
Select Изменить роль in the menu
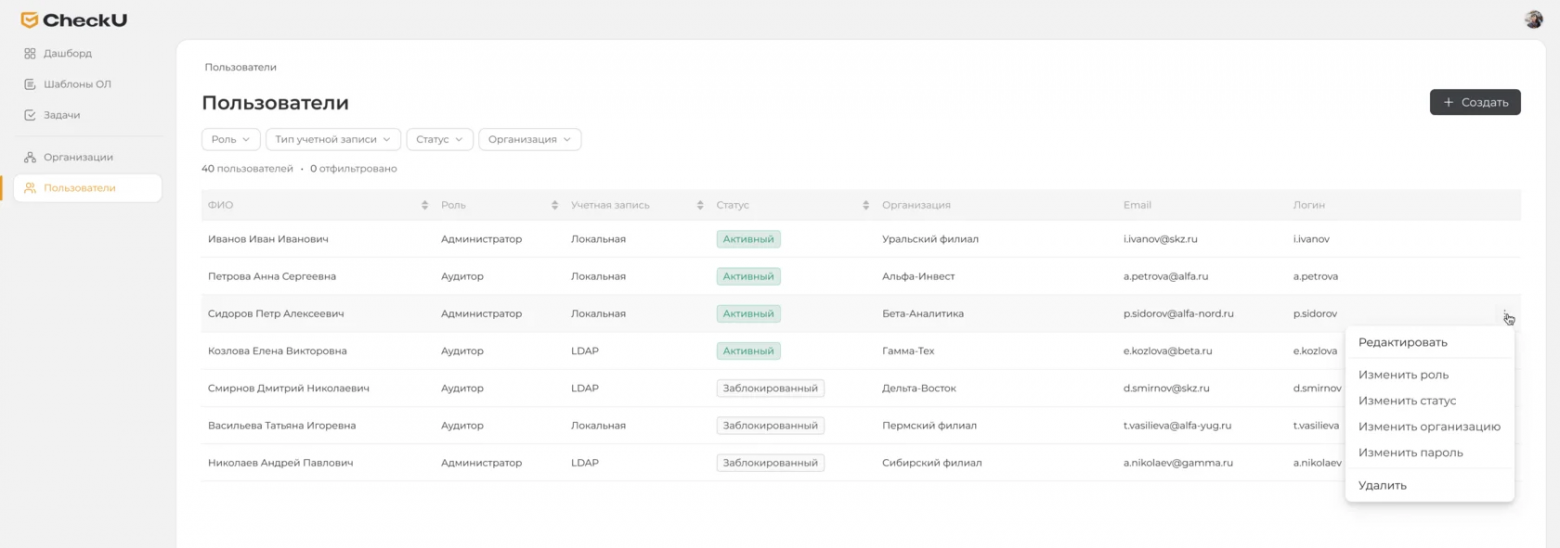1403,375
